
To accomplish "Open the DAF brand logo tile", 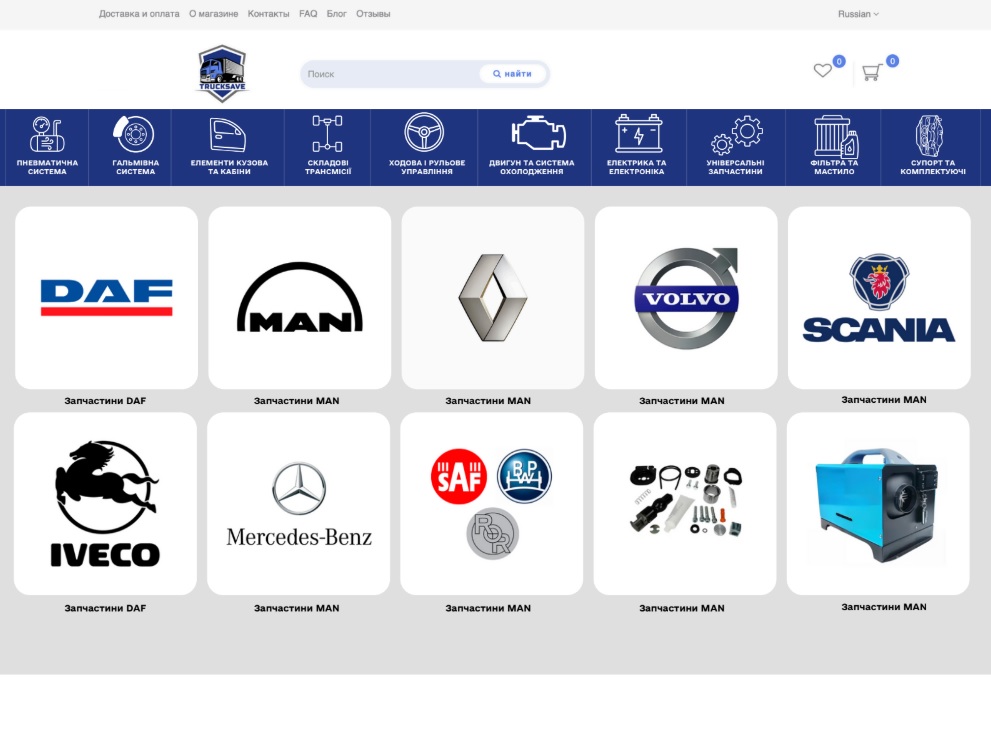I will click(106, 298).
